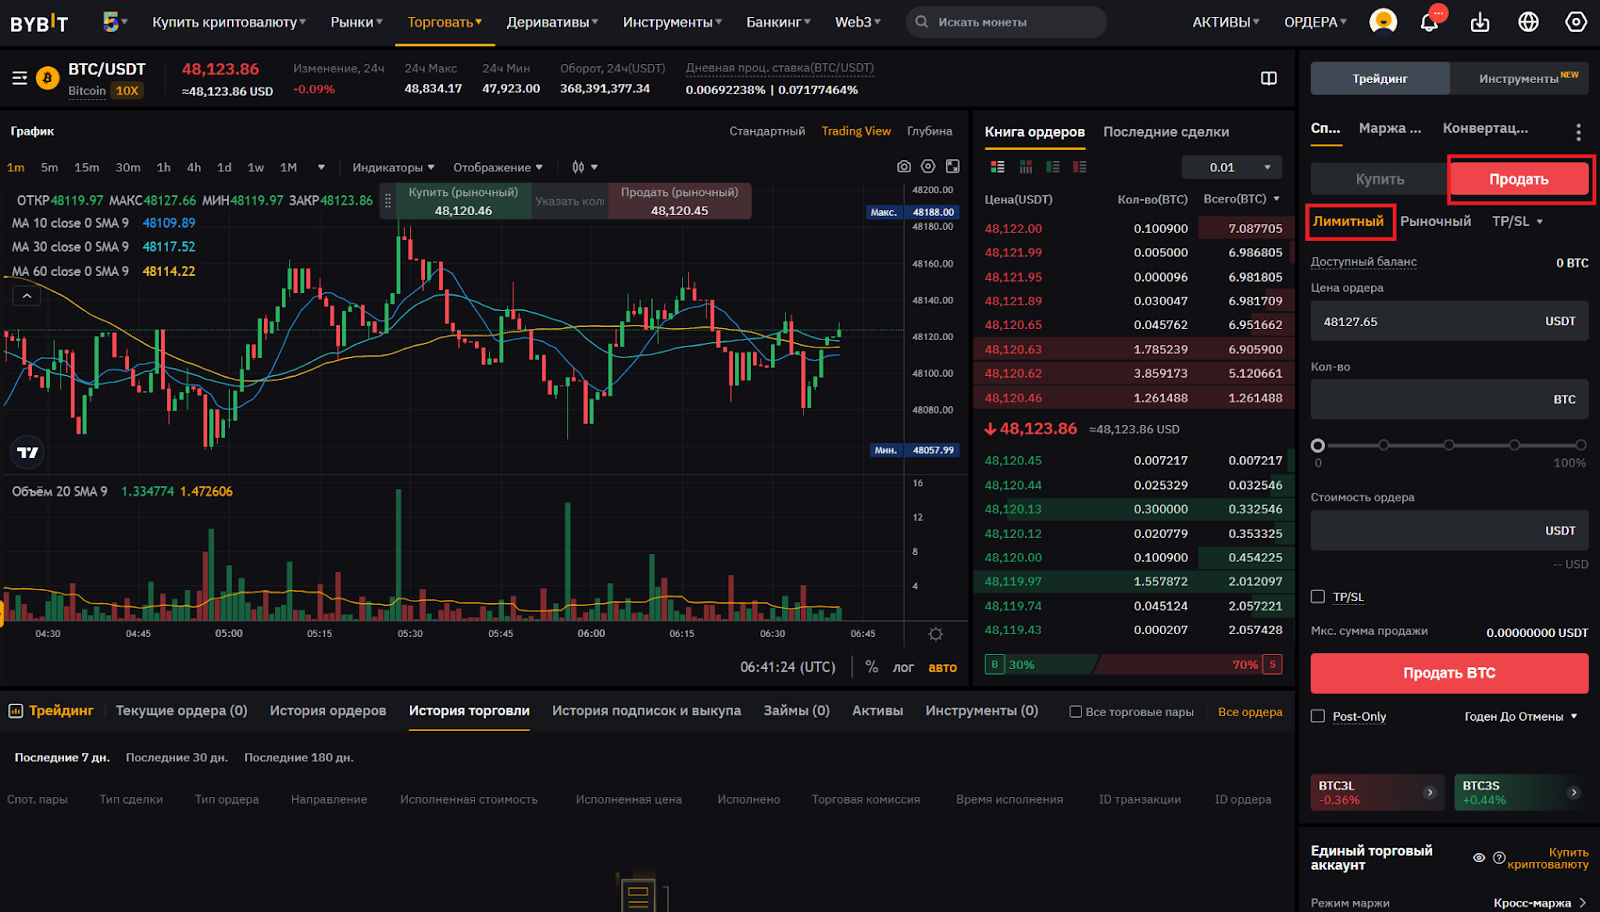Screen dimensions: 1600x912
Task: Take a chart snapshot with camera icon
Action: tap(904, 167)
